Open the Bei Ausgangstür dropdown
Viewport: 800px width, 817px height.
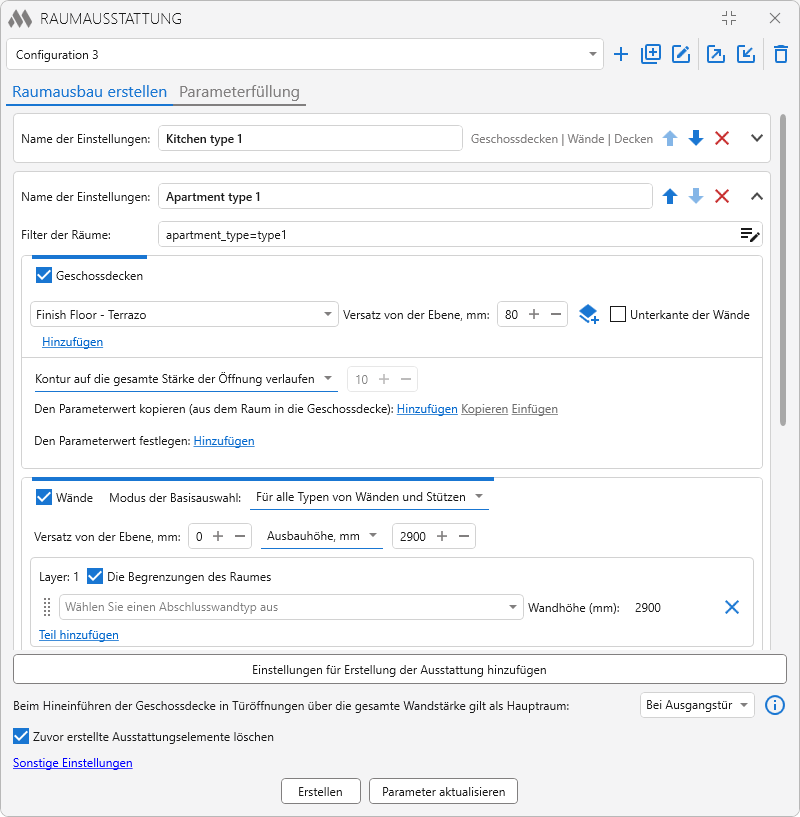point(697,705)
